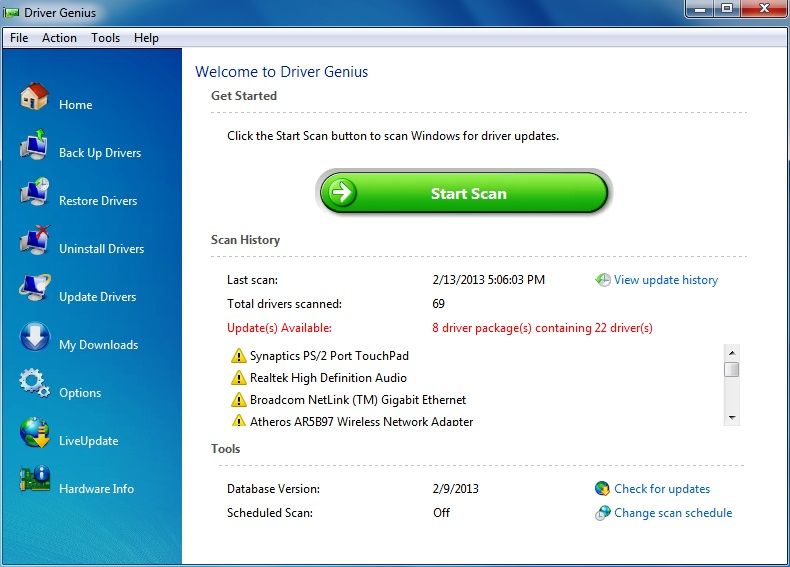Viewport: 790px width, 567px height.
Task: Click warning icon beside Synaptics TouchPad
Action: click(238, 355)
